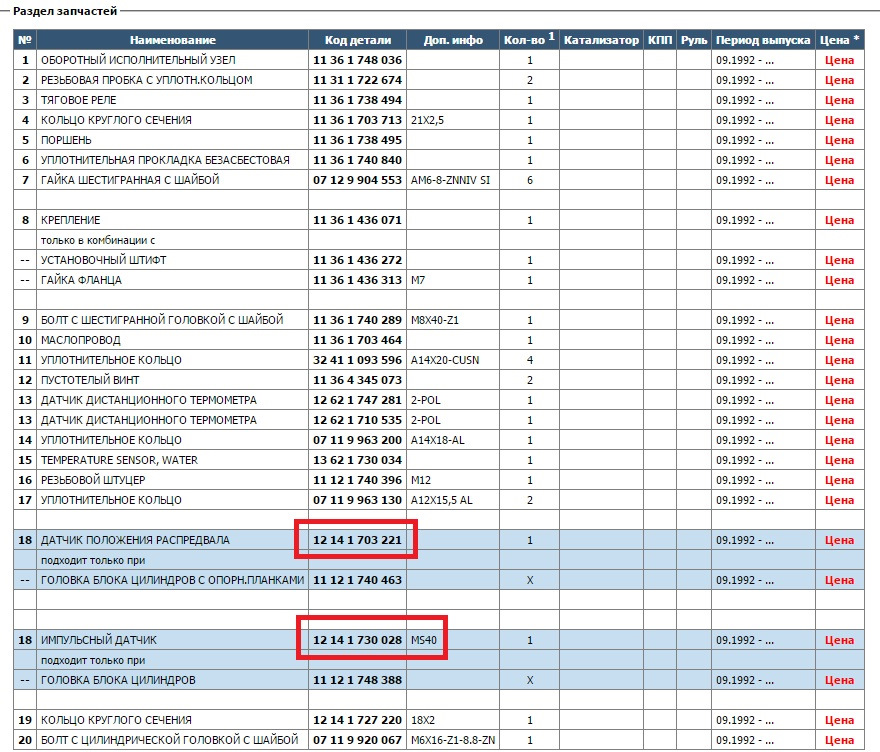Click part name РЕЗЬБОВАЯ ПРОБКА С УПЛОТН.КОЛЬЦОМ

146,80
